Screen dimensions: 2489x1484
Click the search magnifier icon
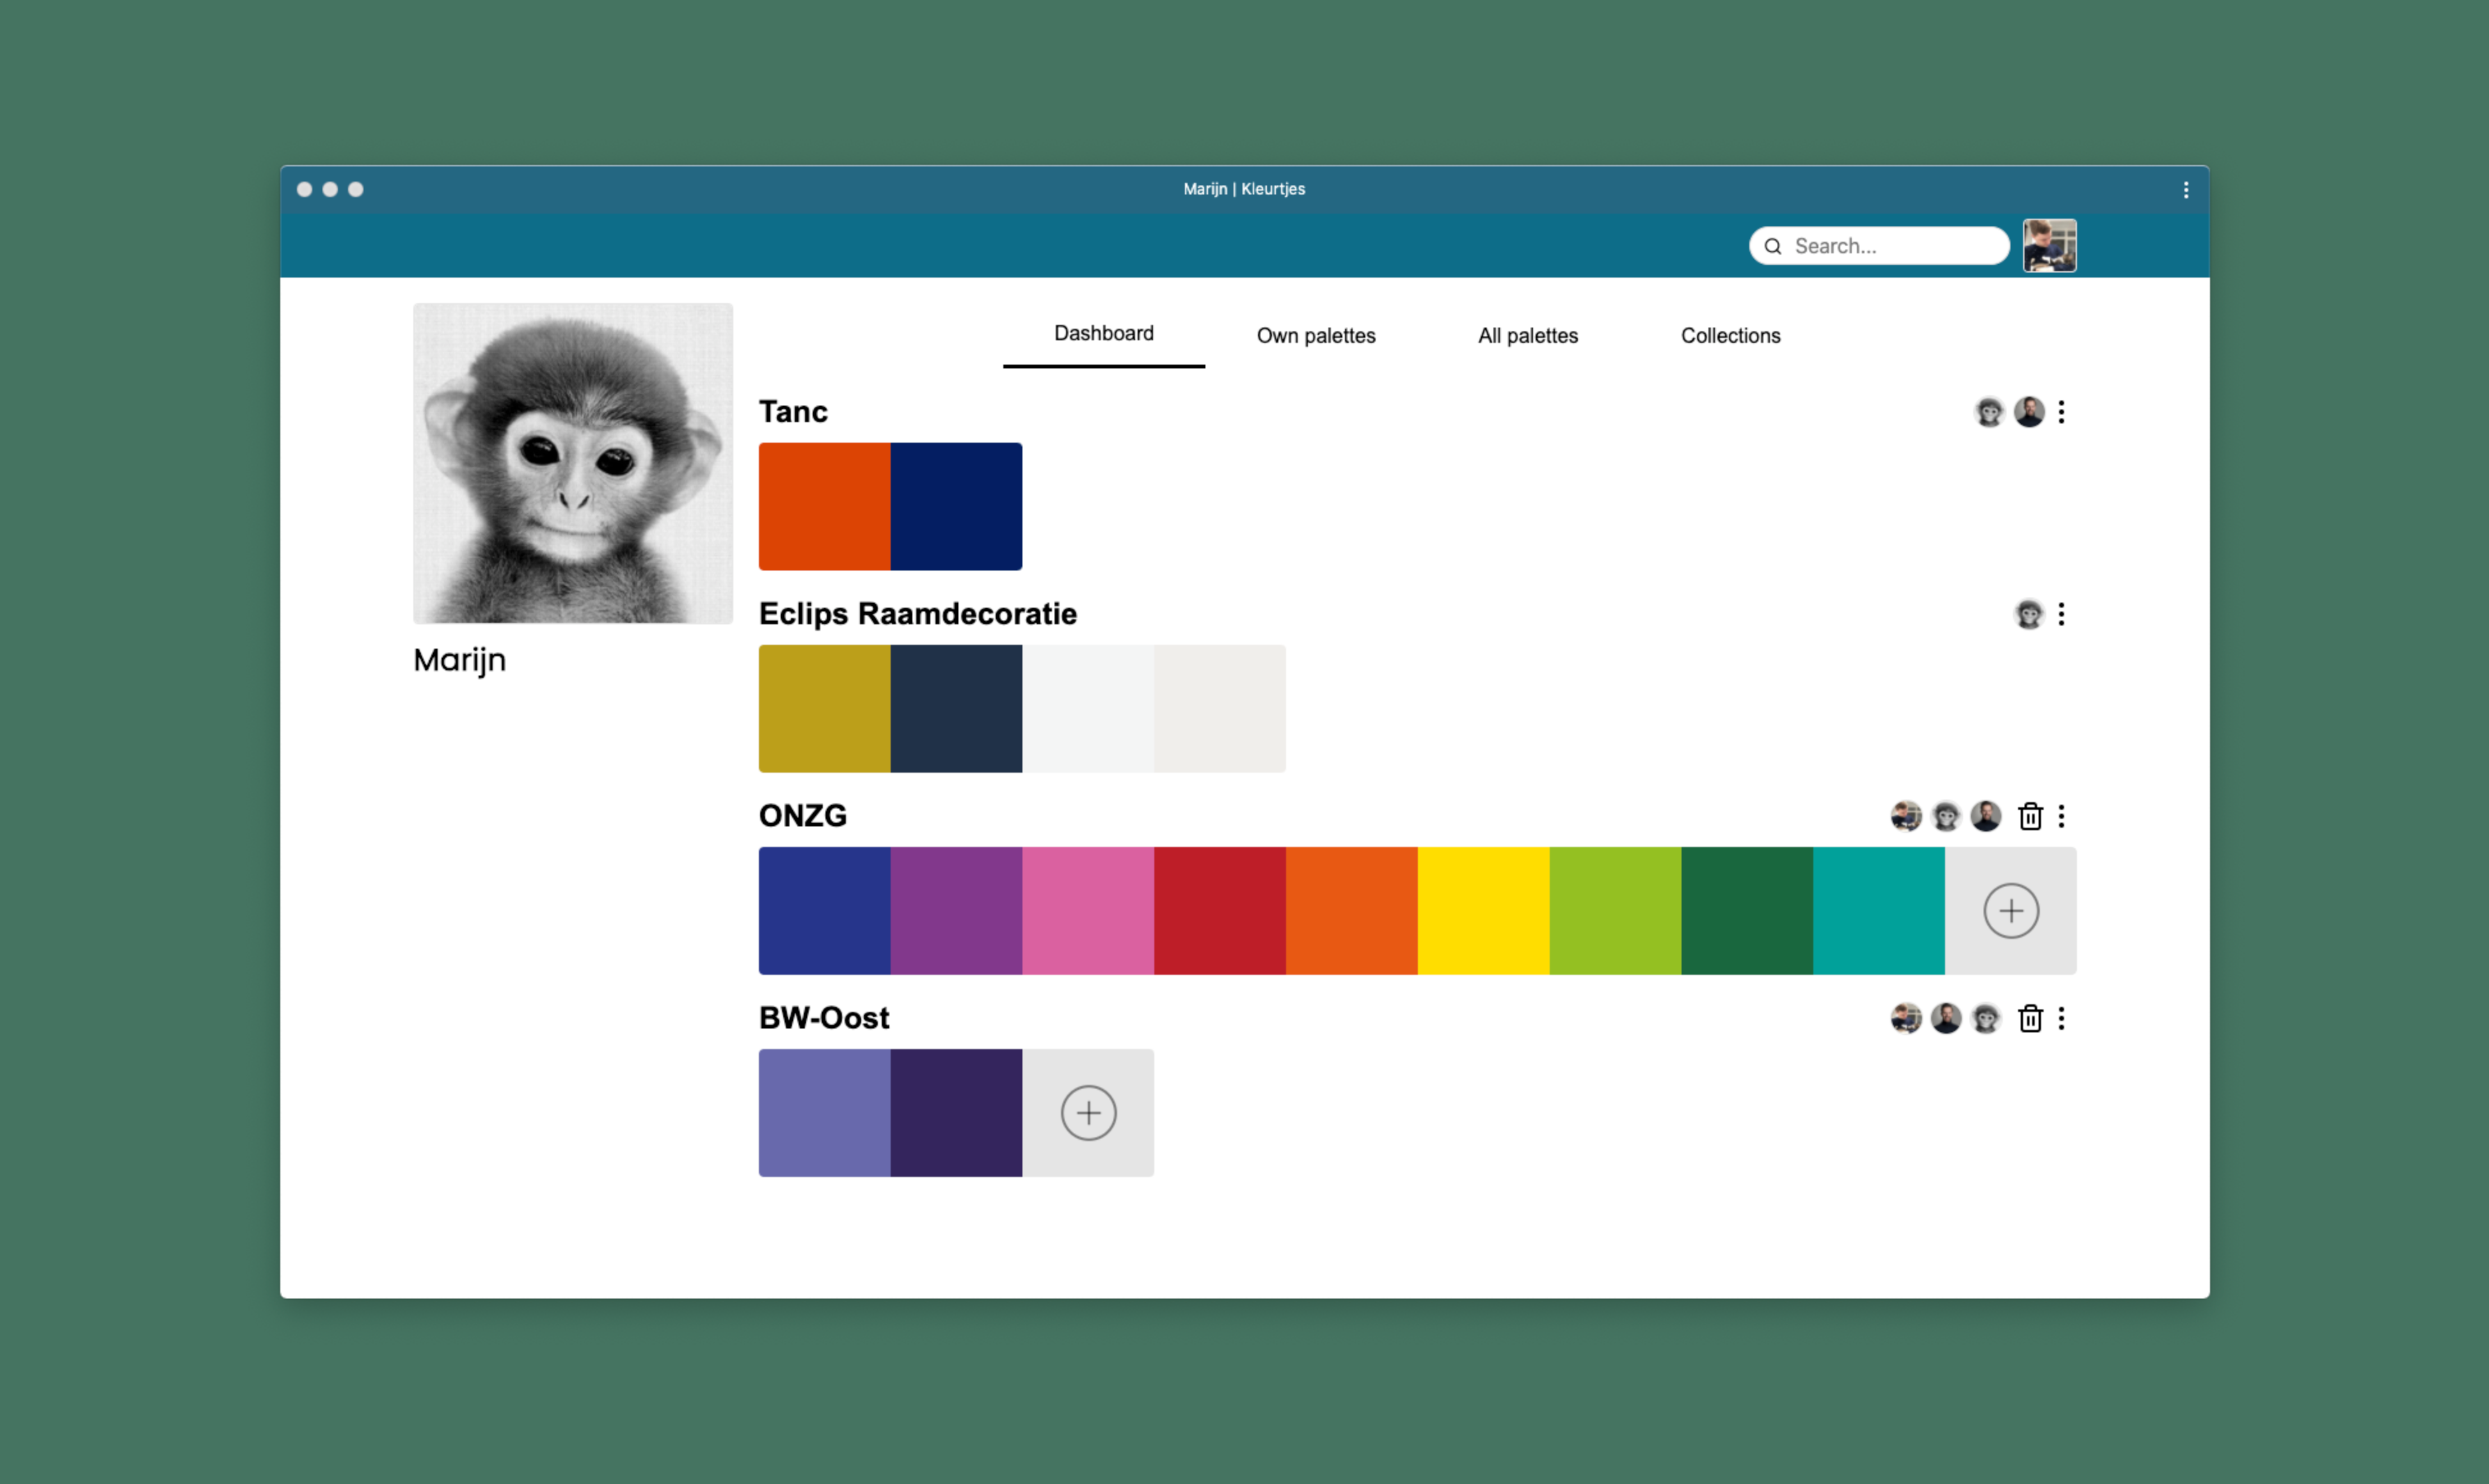1772,246
